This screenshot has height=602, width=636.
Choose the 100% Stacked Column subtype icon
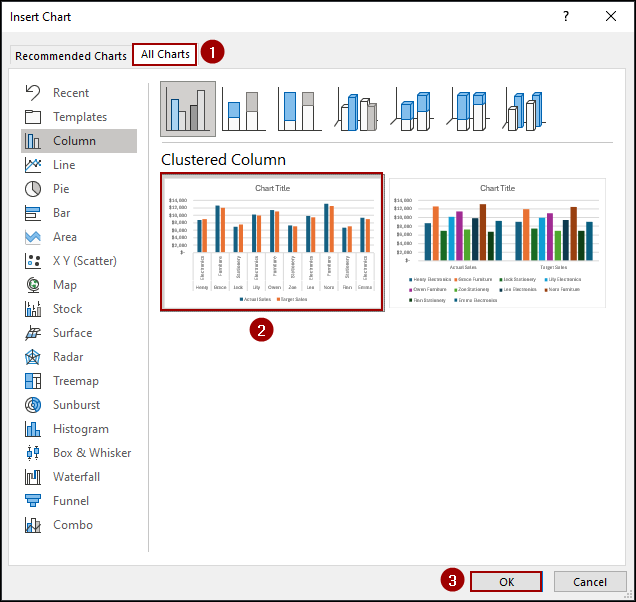click(x=299, y=111)
